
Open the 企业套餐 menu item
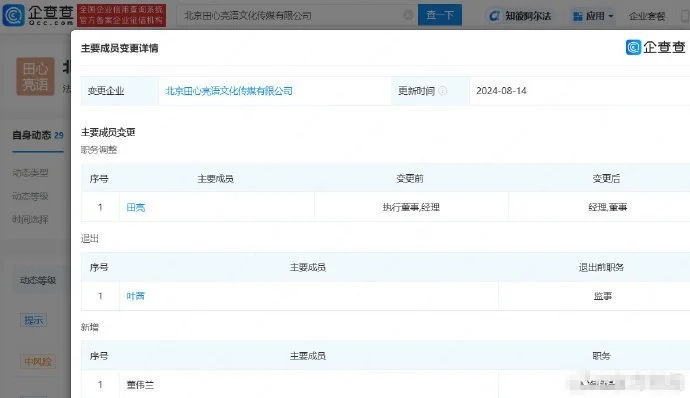(x=647, y=17)
